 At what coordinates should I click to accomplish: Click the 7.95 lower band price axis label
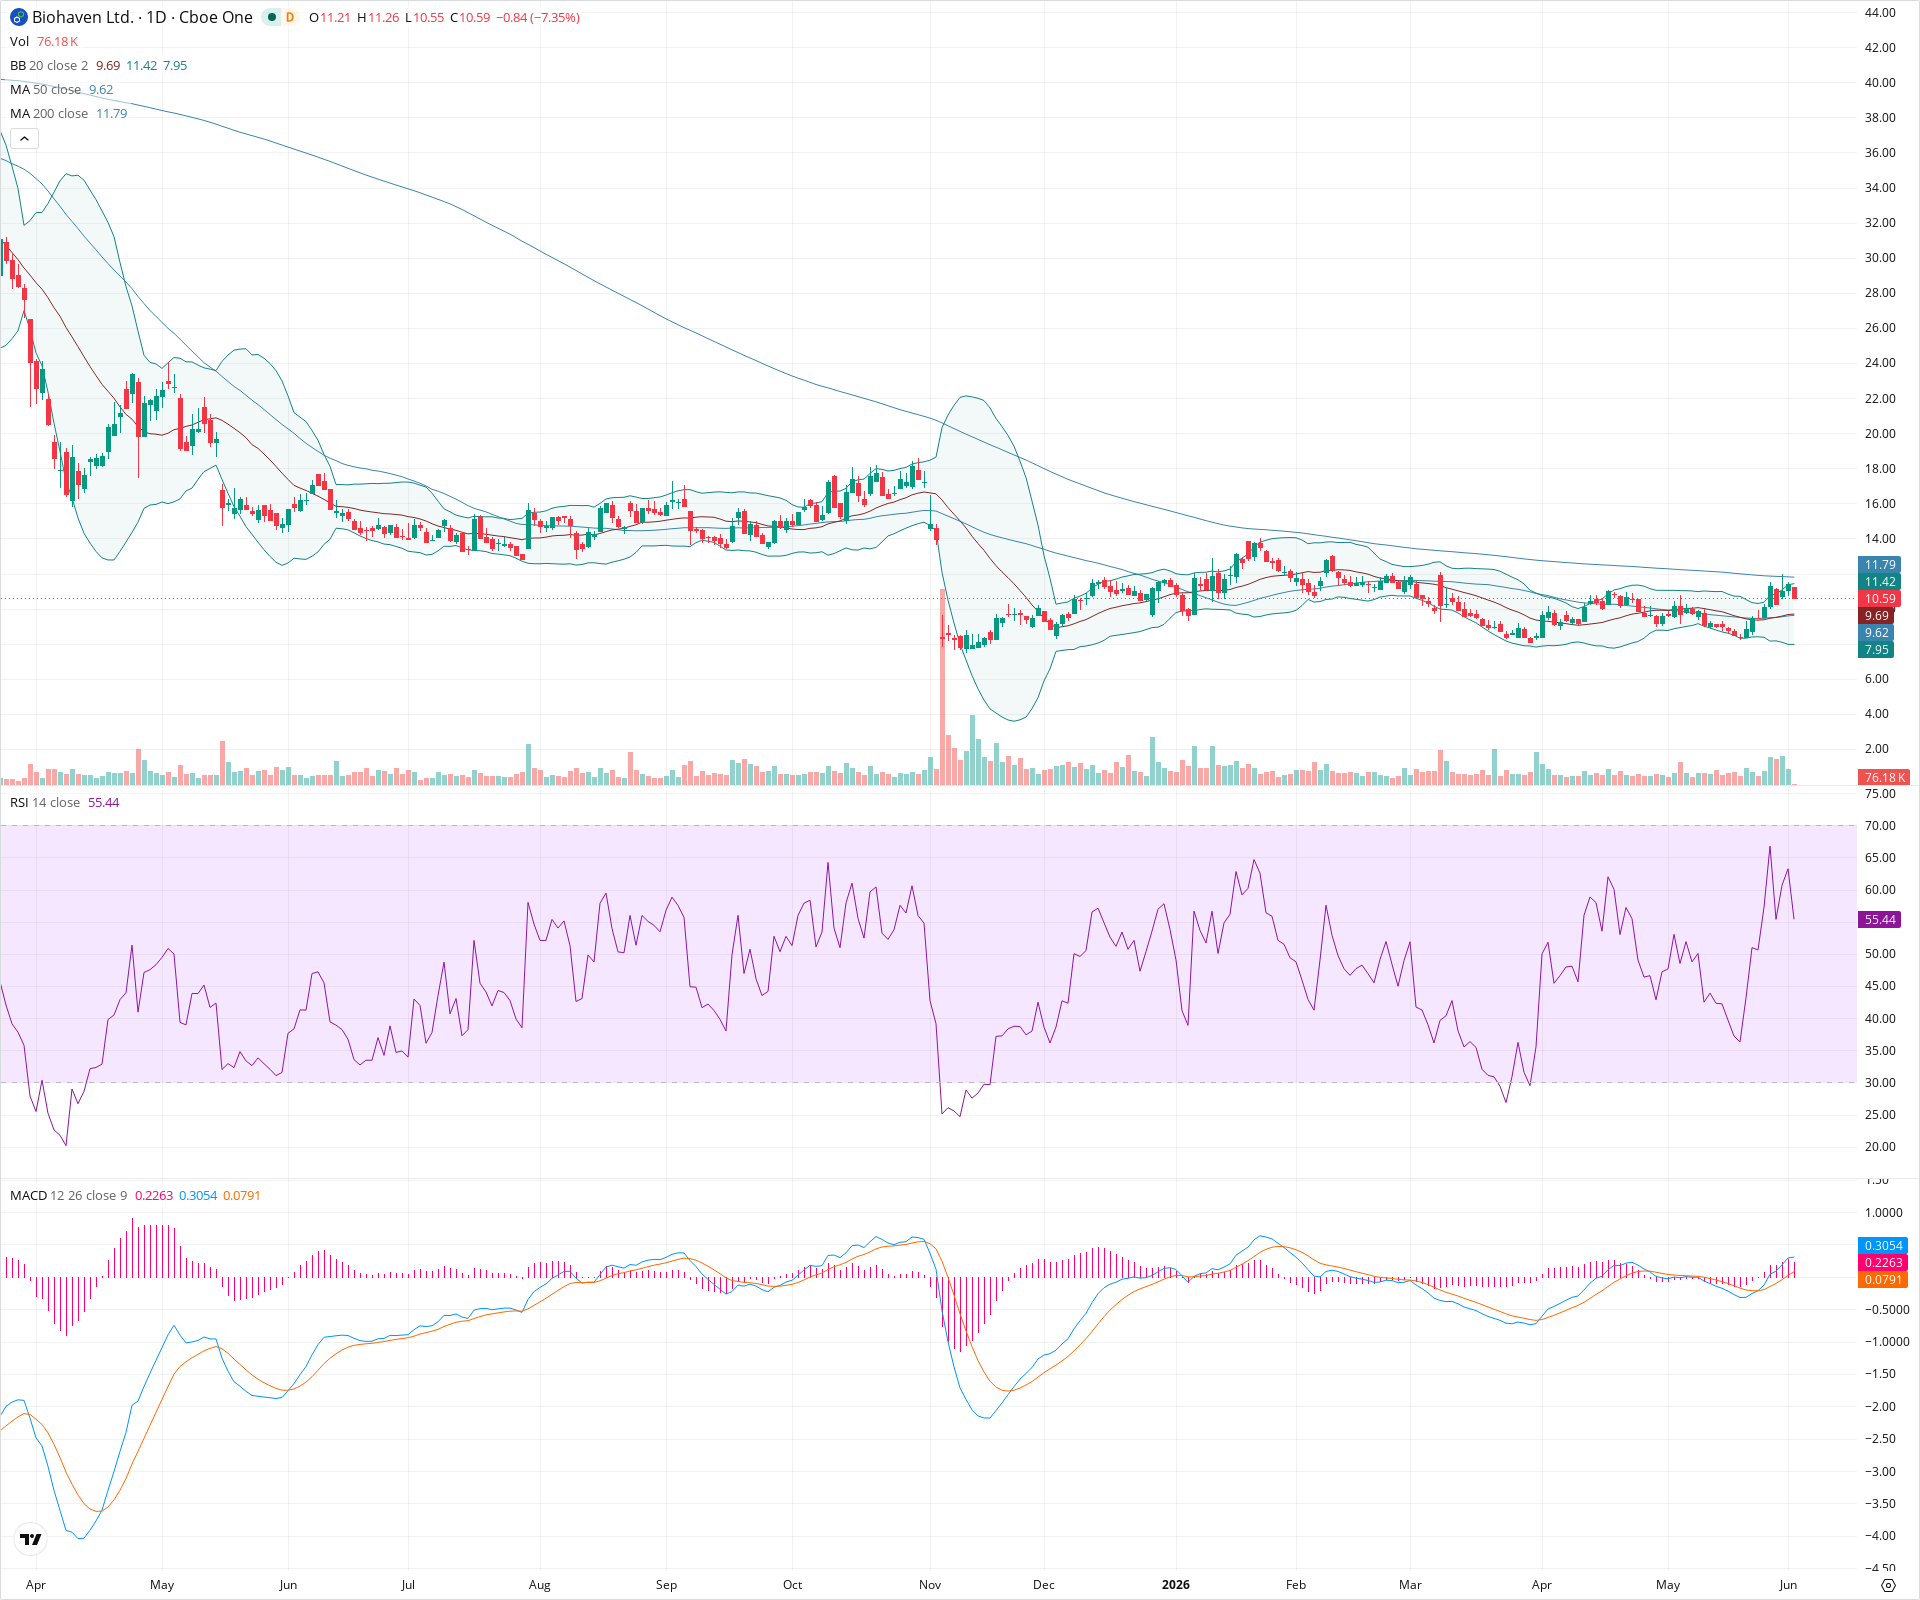pos(1877,650)
